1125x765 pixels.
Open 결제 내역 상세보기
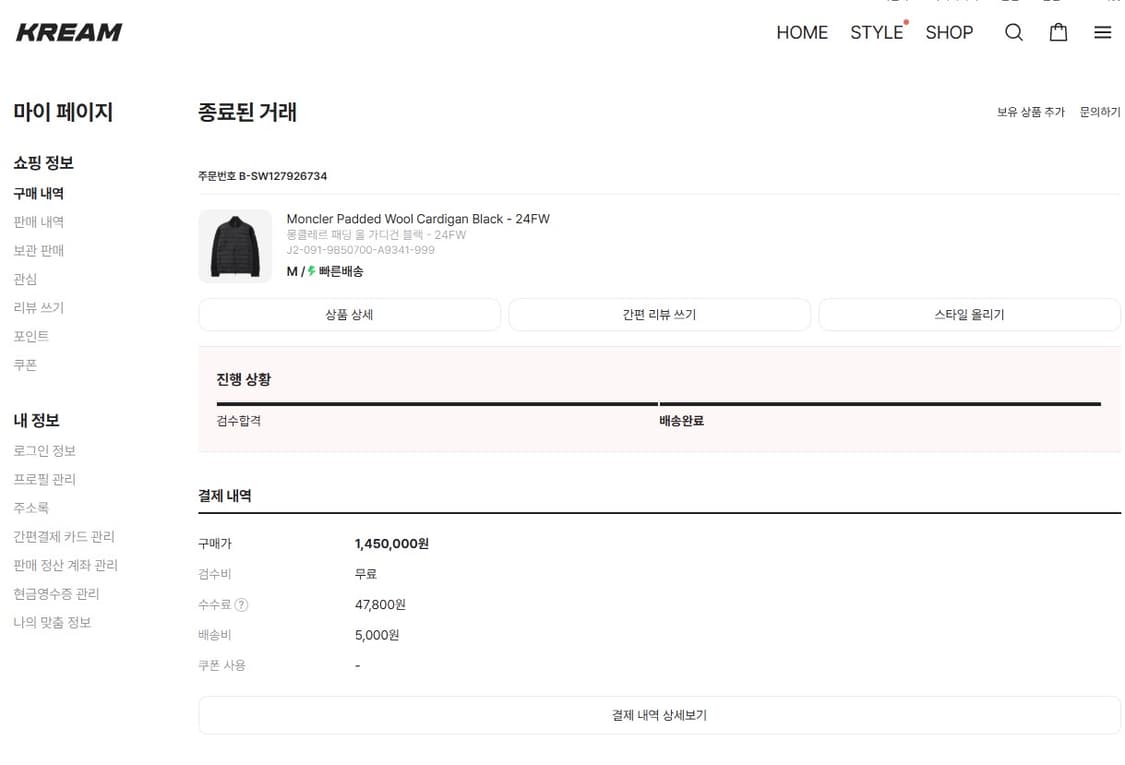pos(660,715)
